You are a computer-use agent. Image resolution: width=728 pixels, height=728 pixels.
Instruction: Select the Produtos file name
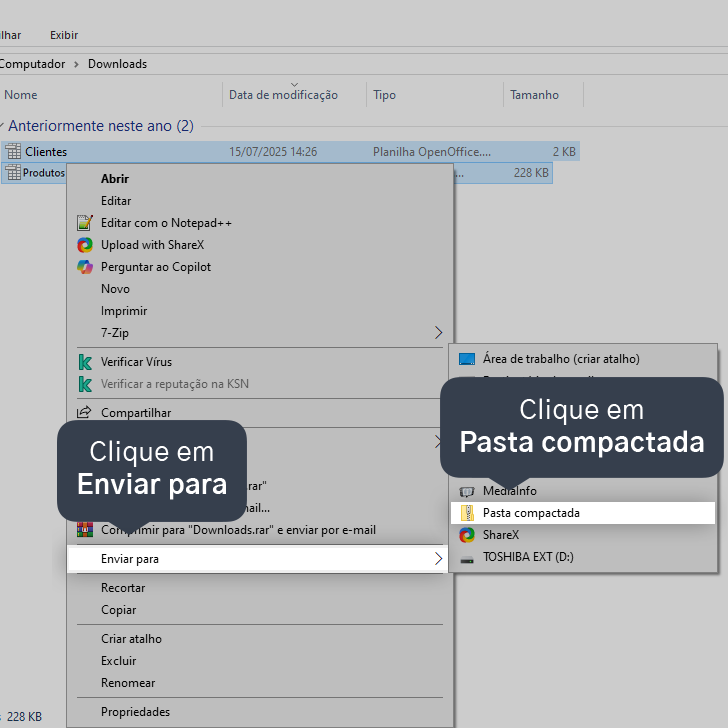tap(44, 173)
